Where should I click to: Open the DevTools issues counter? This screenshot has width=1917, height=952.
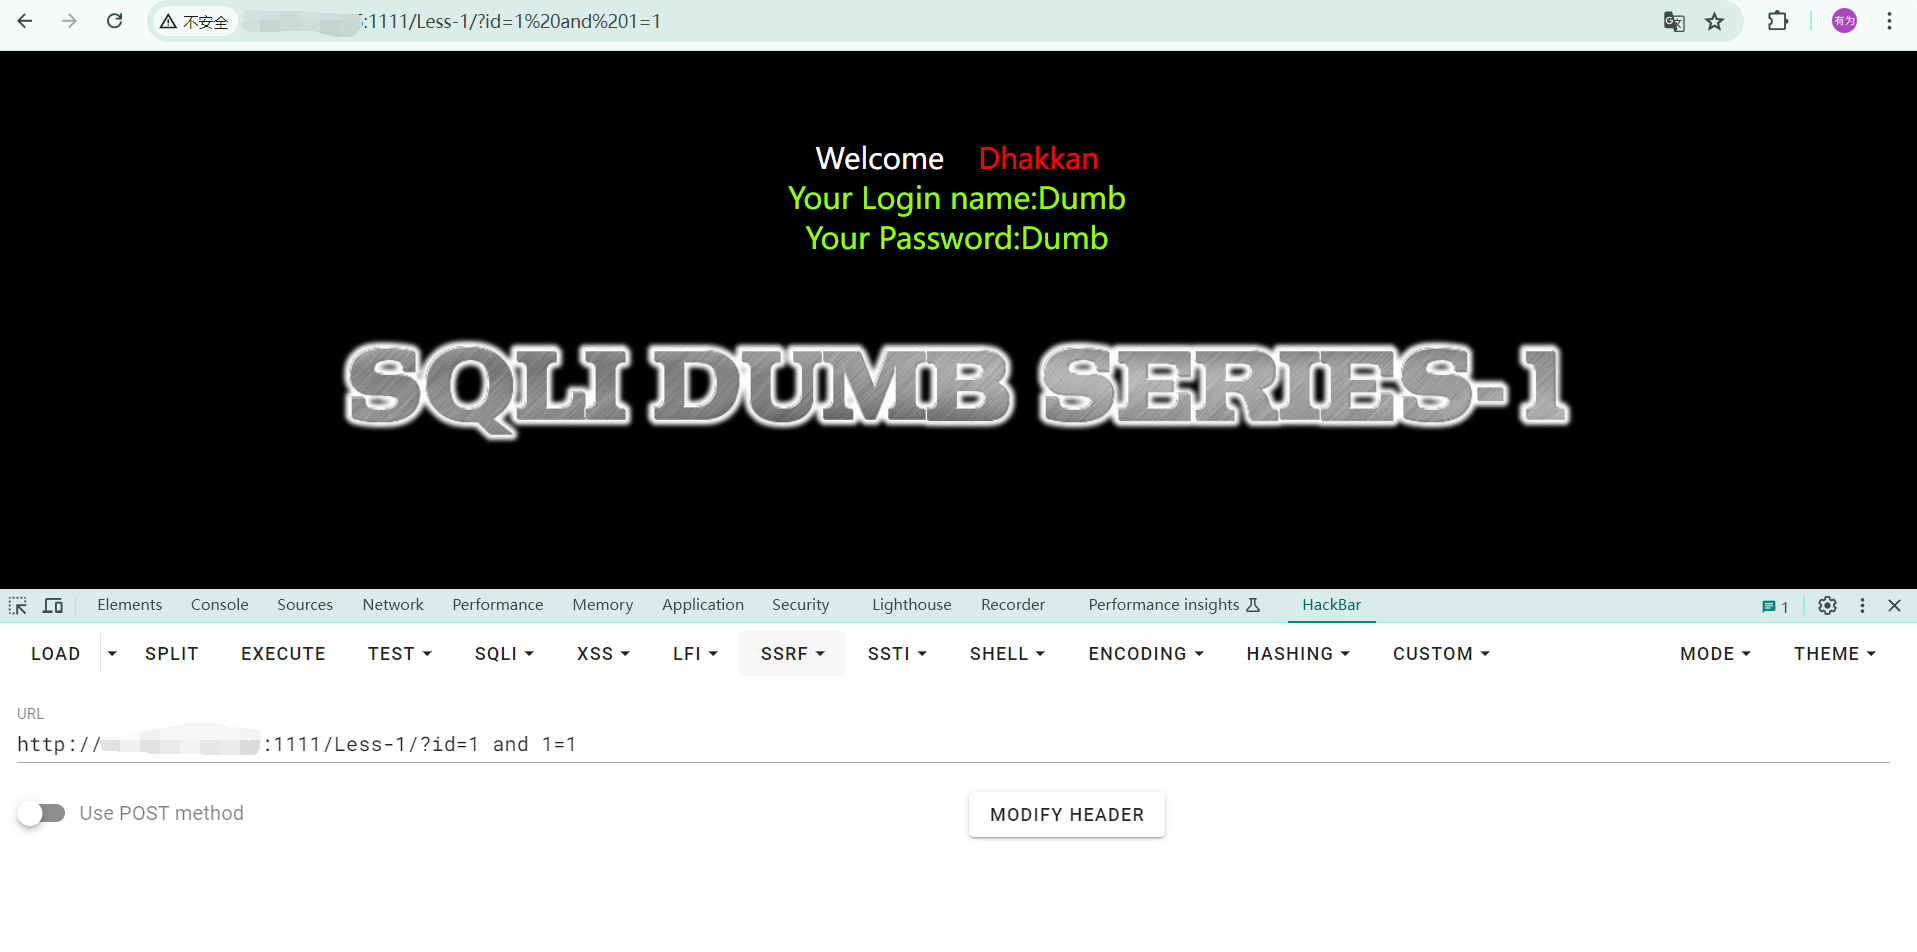point(1775,606)
